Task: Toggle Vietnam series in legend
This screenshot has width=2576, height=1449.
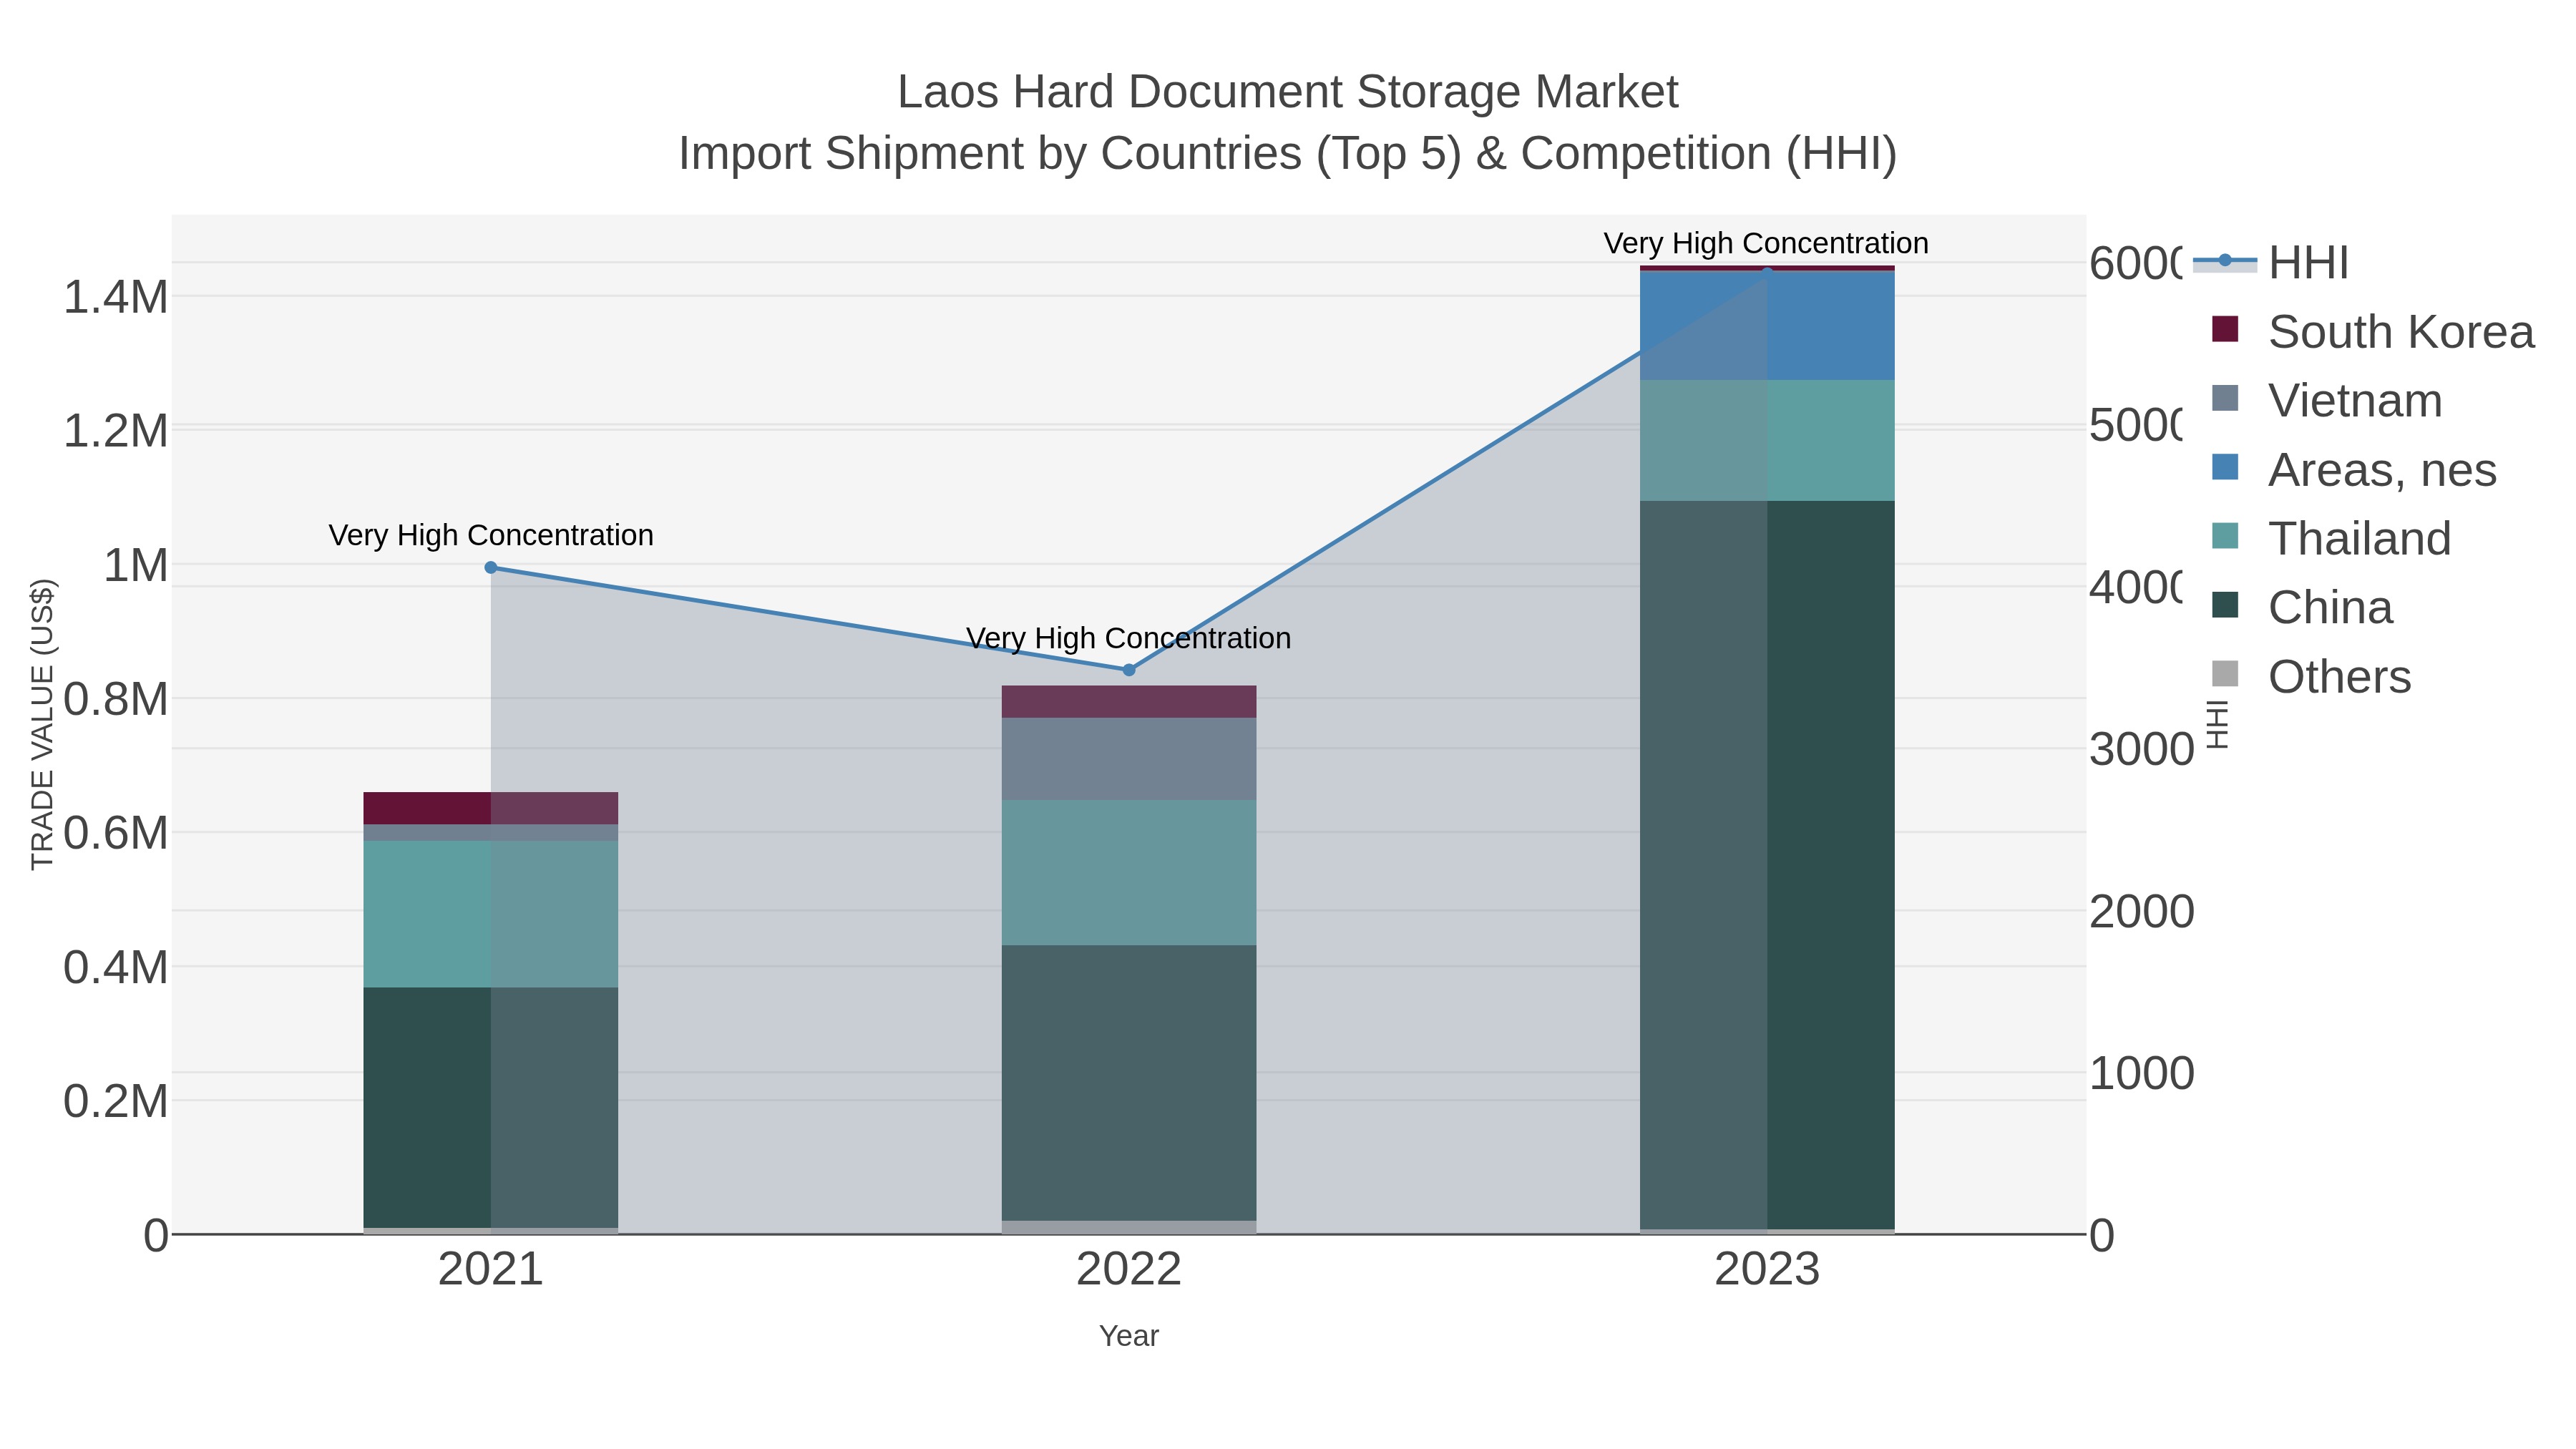Action: pos(2326,401)
